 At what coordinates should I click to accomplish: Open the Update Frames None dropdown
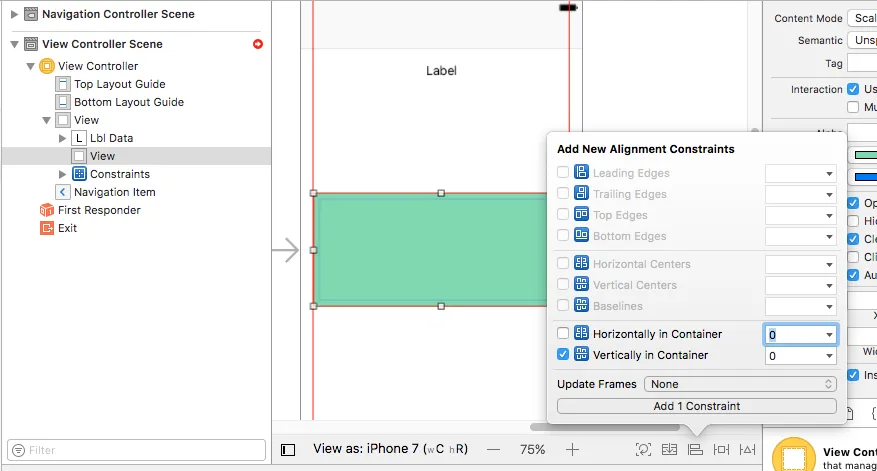click(x=740, y=384)
